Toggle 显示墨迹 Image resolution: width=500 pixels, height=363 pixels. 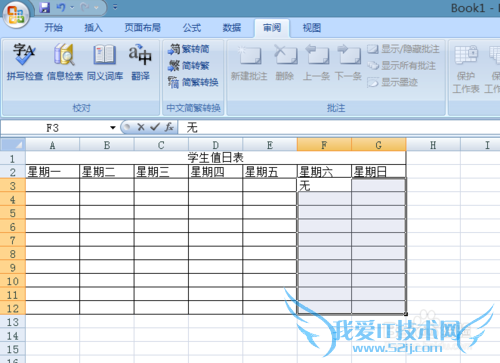click(393, 82)
